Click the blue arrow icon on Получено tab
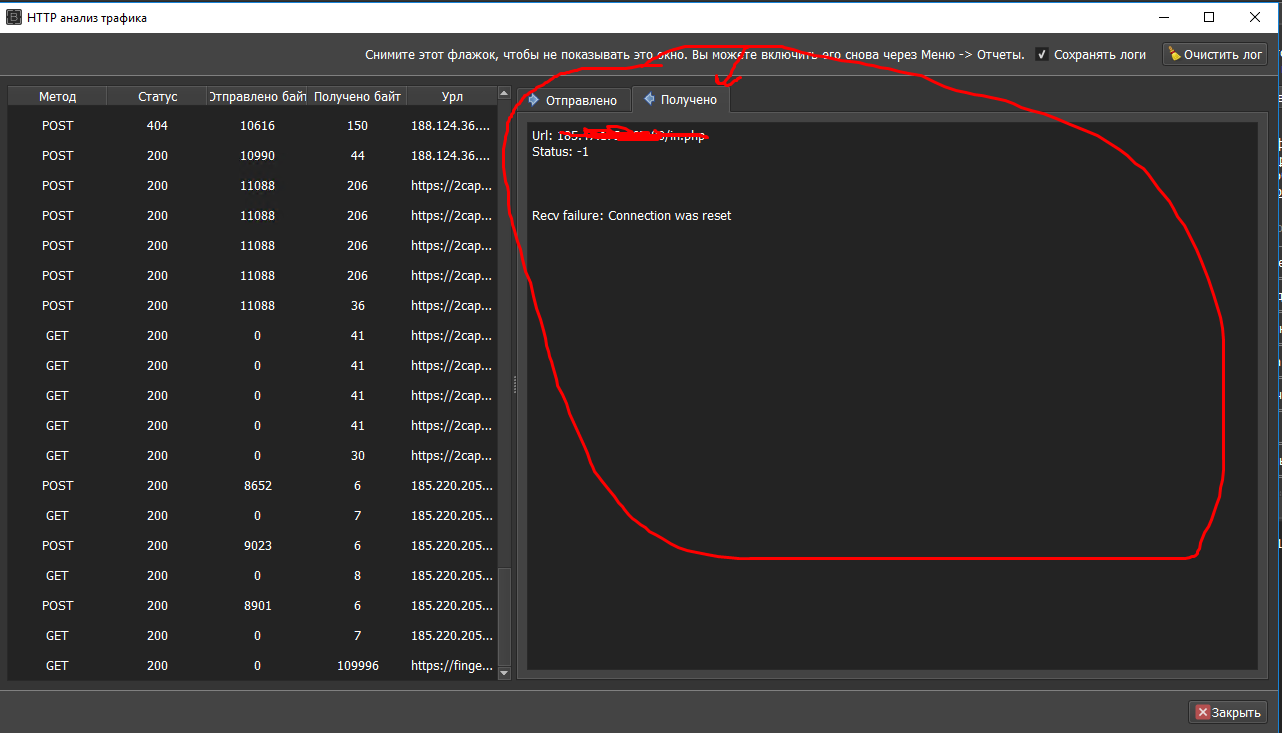This screenshot has width=1282, height=733. pos(647,99)
